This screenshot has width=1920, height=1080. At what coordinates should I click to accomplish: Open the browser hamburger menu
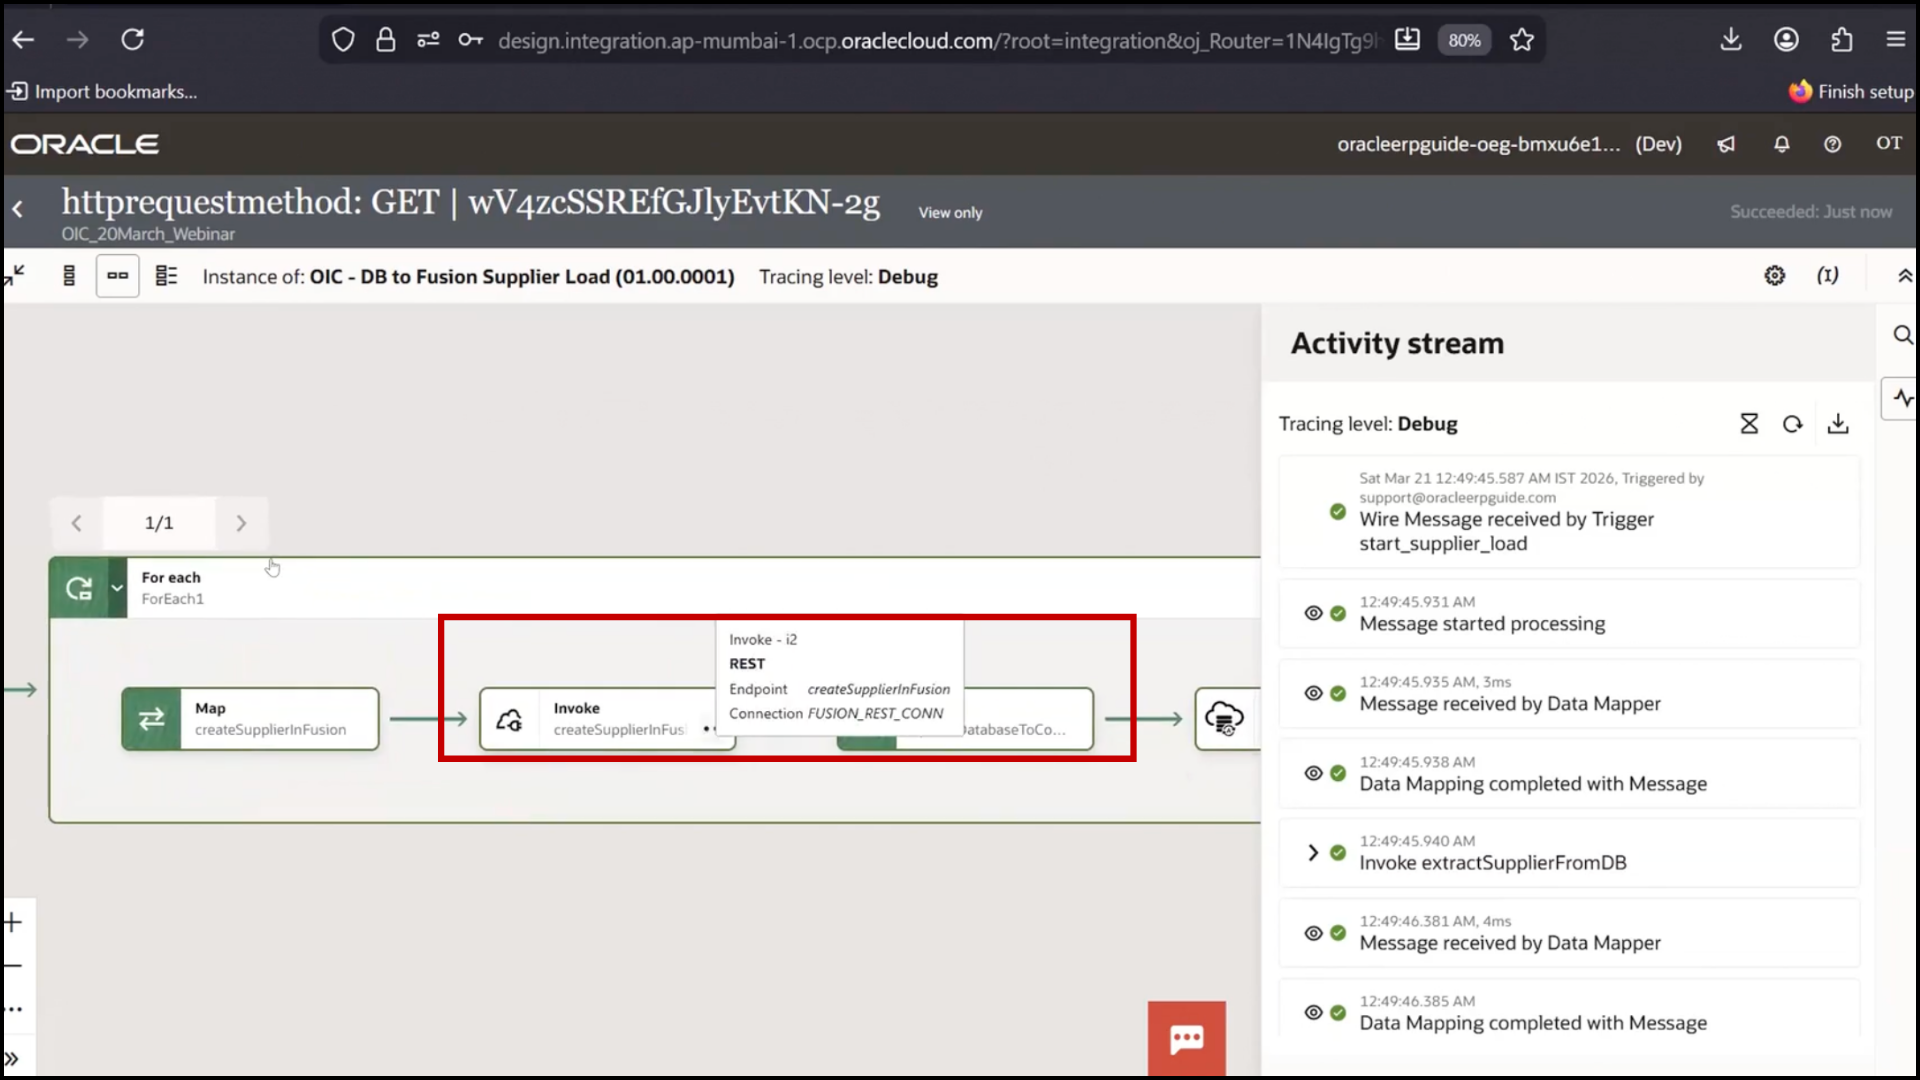[x=1896, y=40]
